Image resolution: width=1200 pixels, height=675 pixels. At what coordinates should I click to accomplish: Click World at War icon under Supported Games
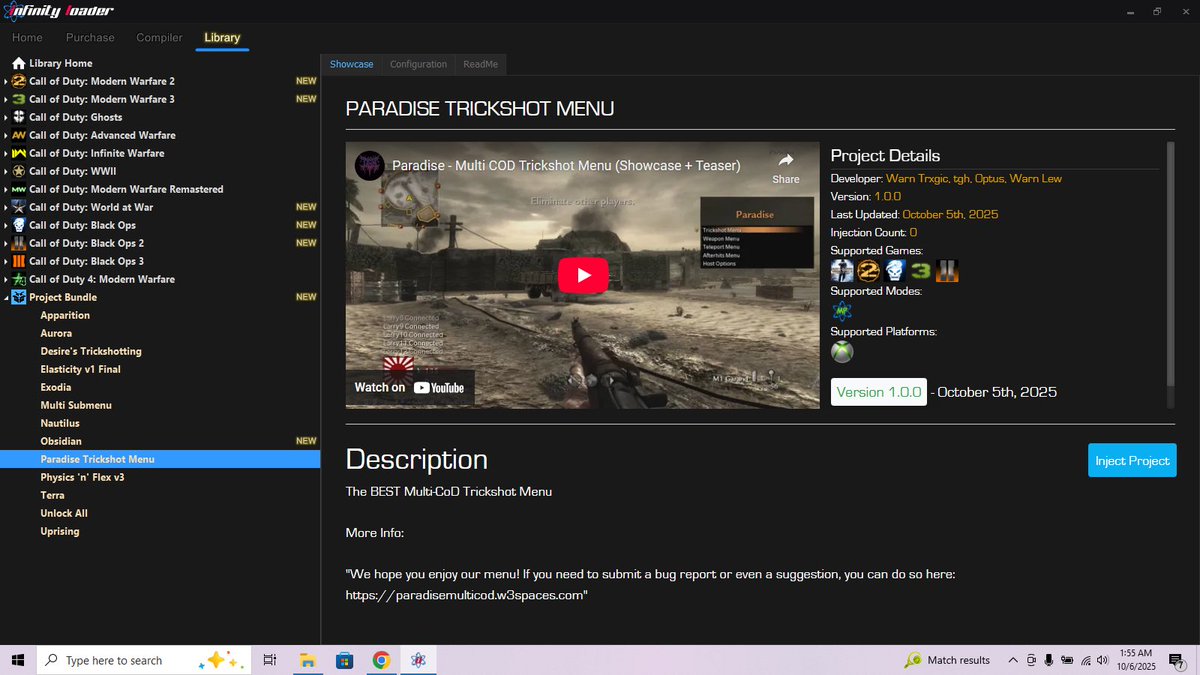point(843,270)
